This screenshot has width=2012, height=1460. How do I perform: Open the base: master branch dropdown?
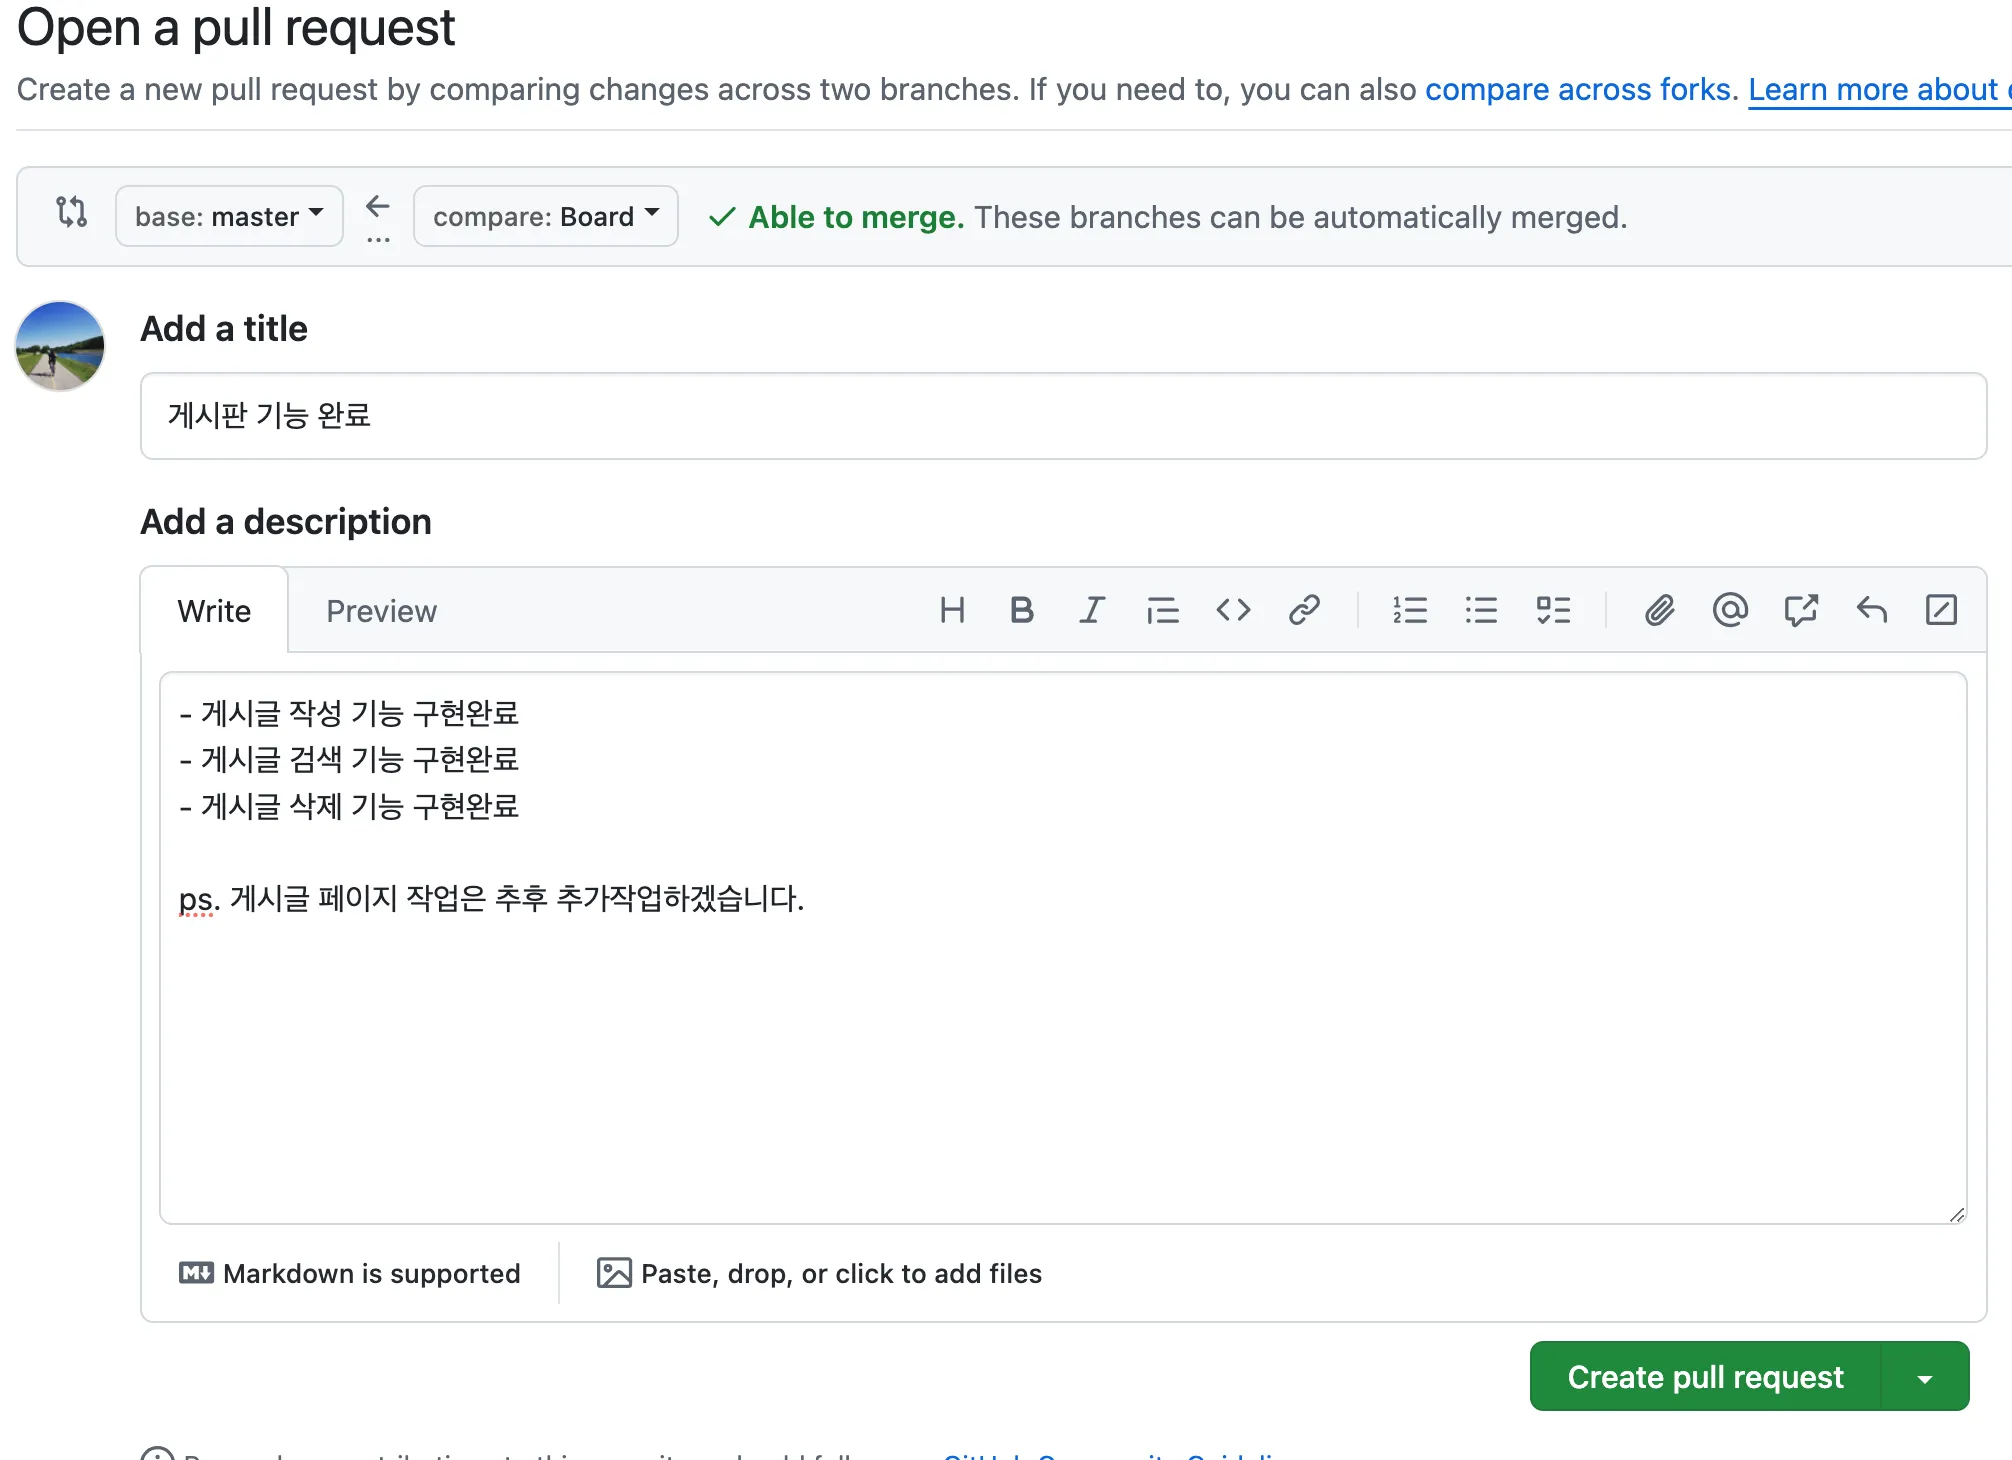pos(229,216)
